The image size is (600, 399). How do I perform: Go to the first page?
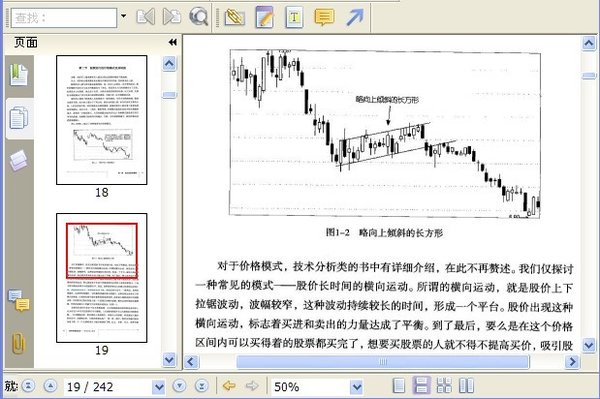pos(28,386)
